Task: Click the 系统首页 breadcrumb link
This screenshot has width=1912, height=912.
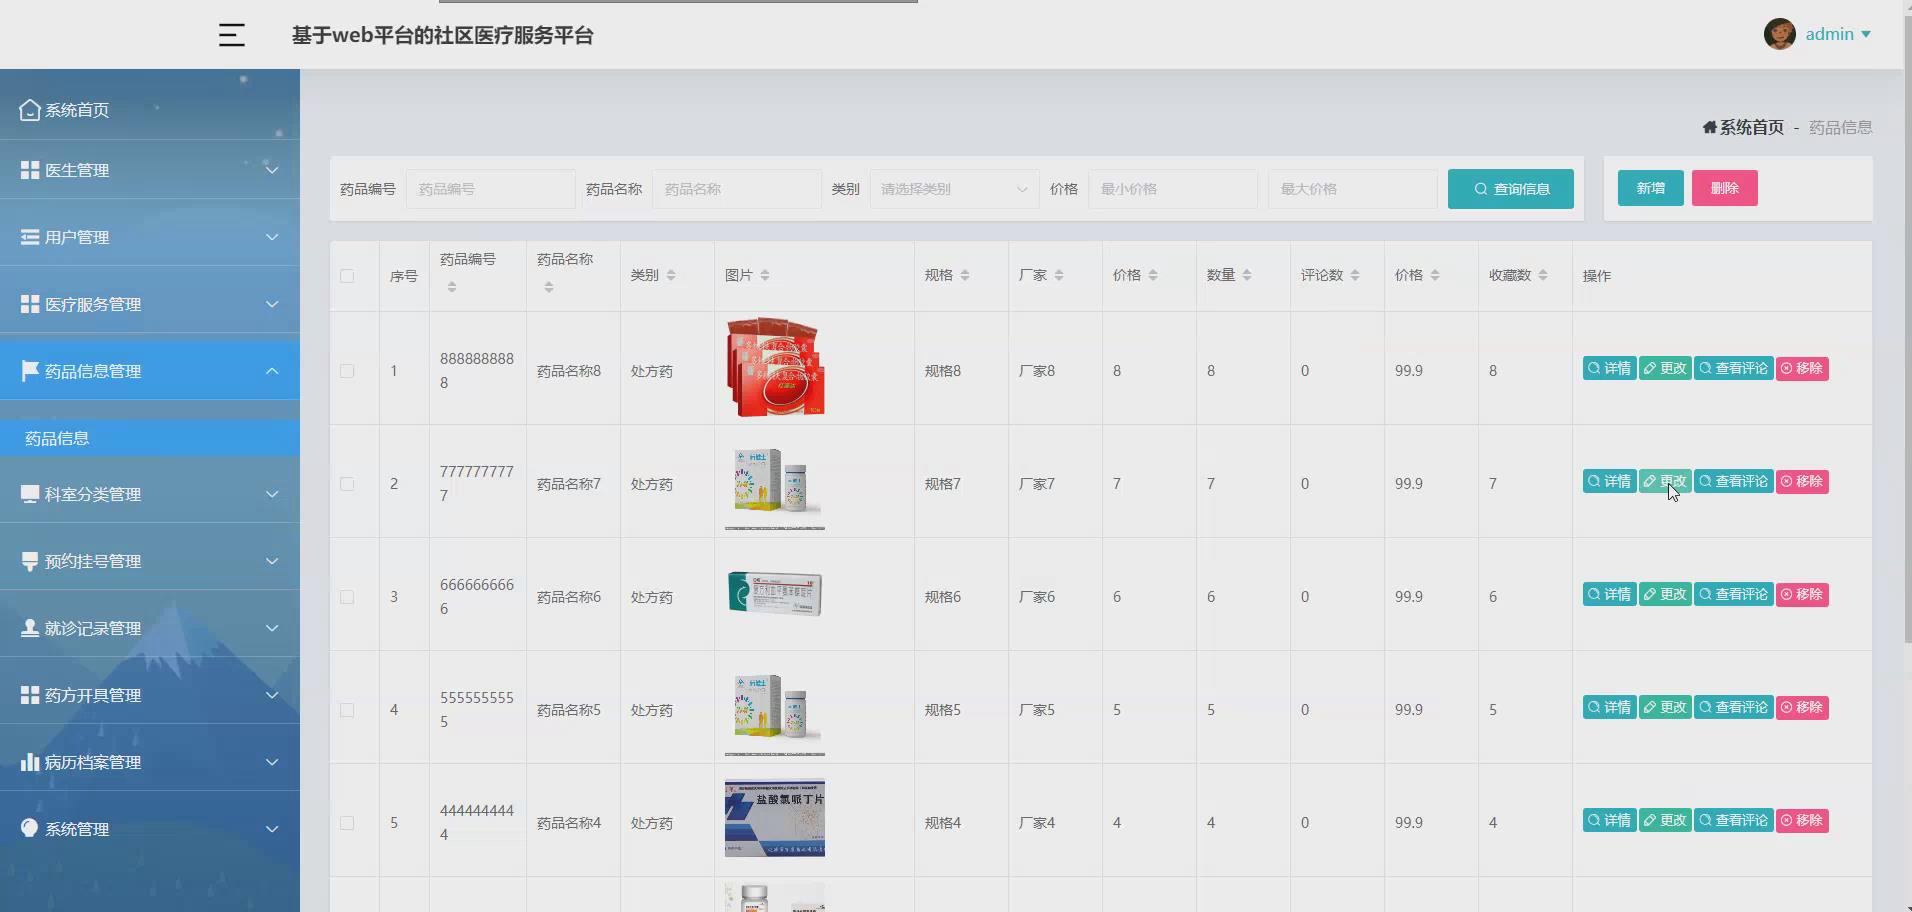Action: click(x=1743, y=127)
